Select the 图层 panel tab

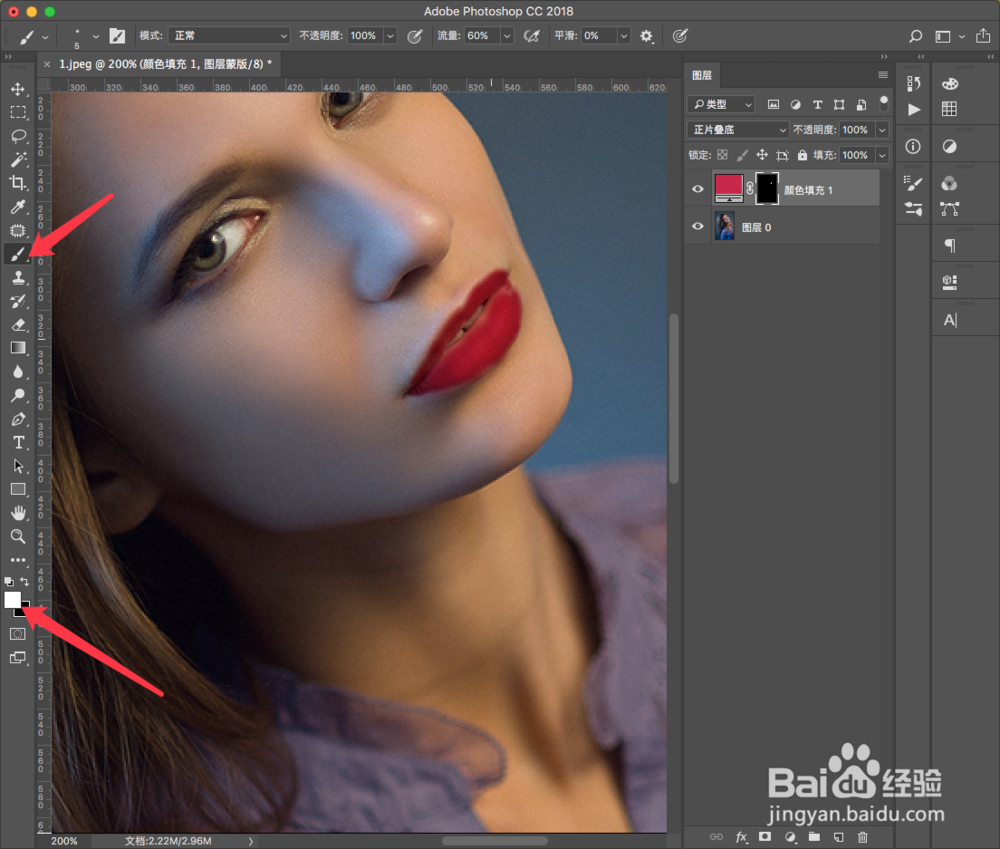702,75
